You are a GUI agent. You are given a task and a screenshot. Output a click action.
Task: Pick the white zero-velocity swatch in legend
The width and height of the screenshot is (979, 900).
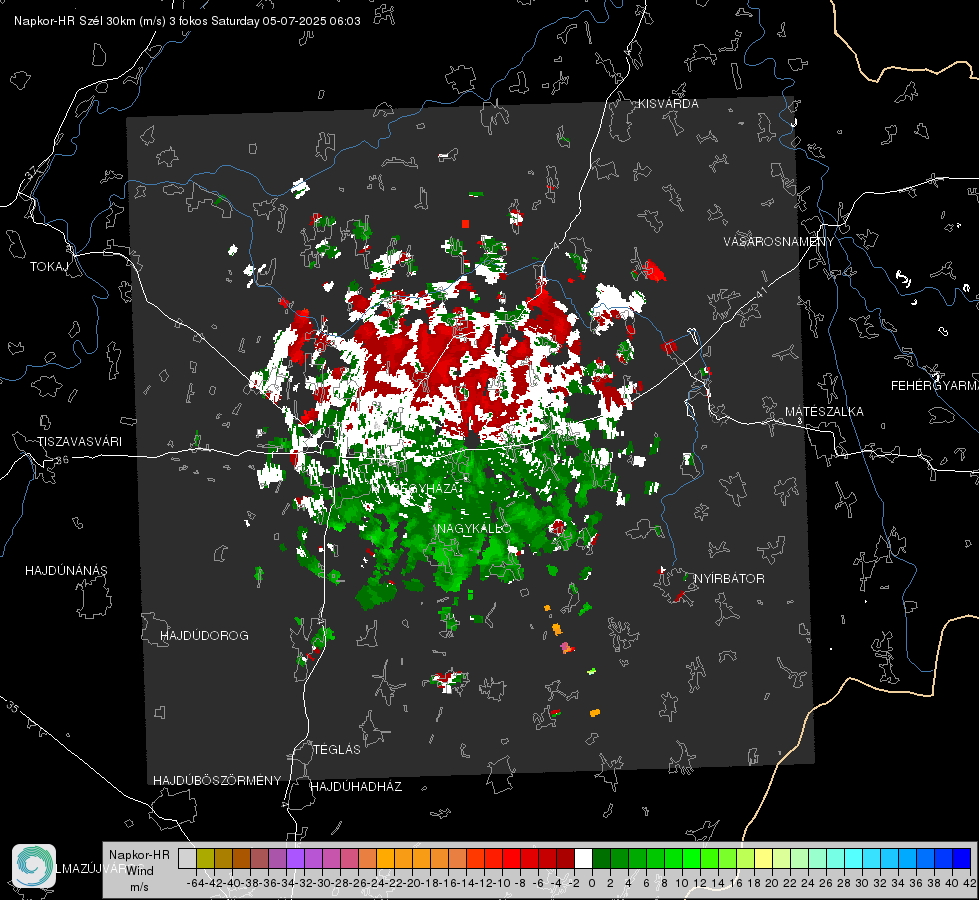tap(583, 858)
